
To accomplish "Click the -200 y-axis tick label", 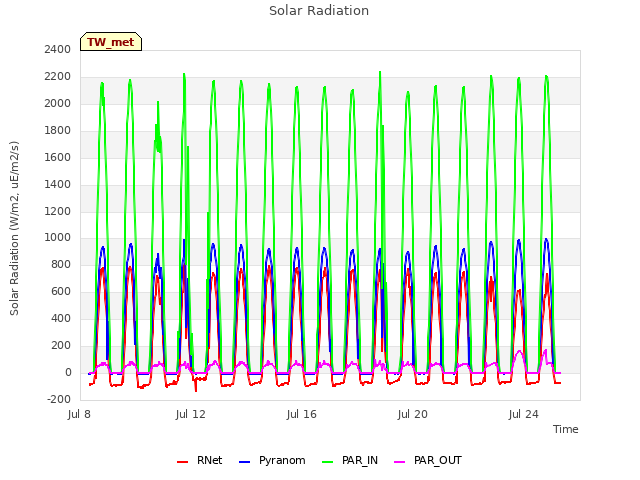I will (x=59, y=399).
